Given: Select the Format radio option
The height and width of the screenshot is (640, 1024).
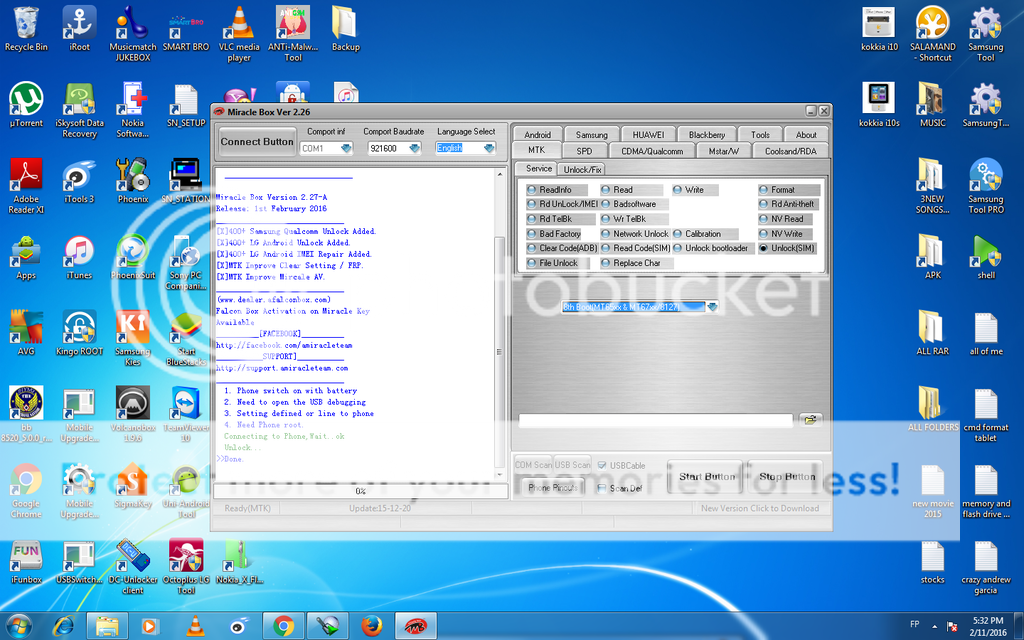Looking at the screenshot, I should [x=764, y=189].
